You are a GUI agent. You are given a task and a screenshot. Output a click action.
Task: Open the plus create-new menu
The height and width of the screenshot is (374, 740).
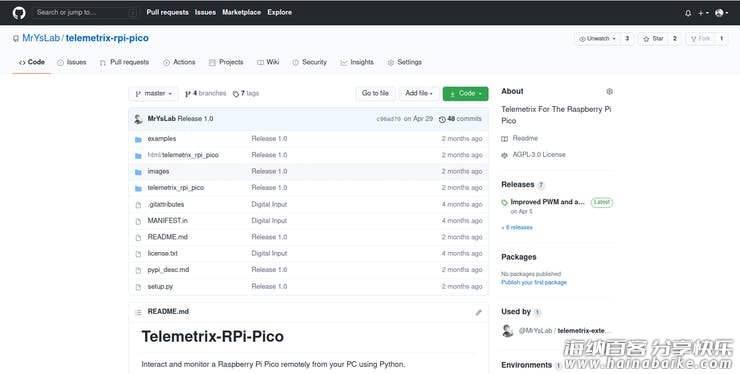703,13
